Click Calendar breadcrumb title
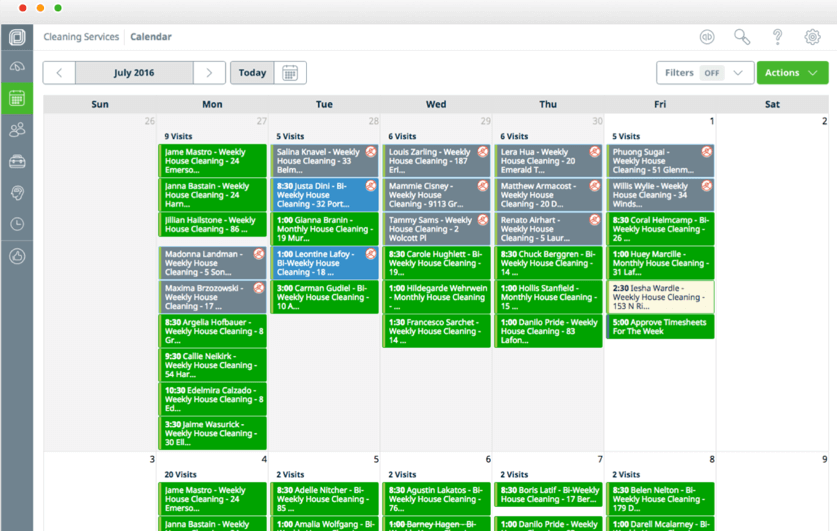 pyautogui.click(x=151, y=37)
